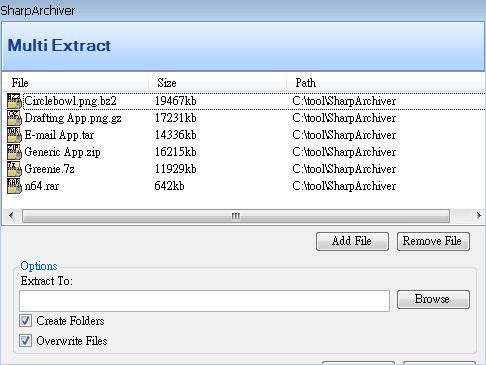
Task: Click Browse to choose the extract destination
Action: point(433,299)
